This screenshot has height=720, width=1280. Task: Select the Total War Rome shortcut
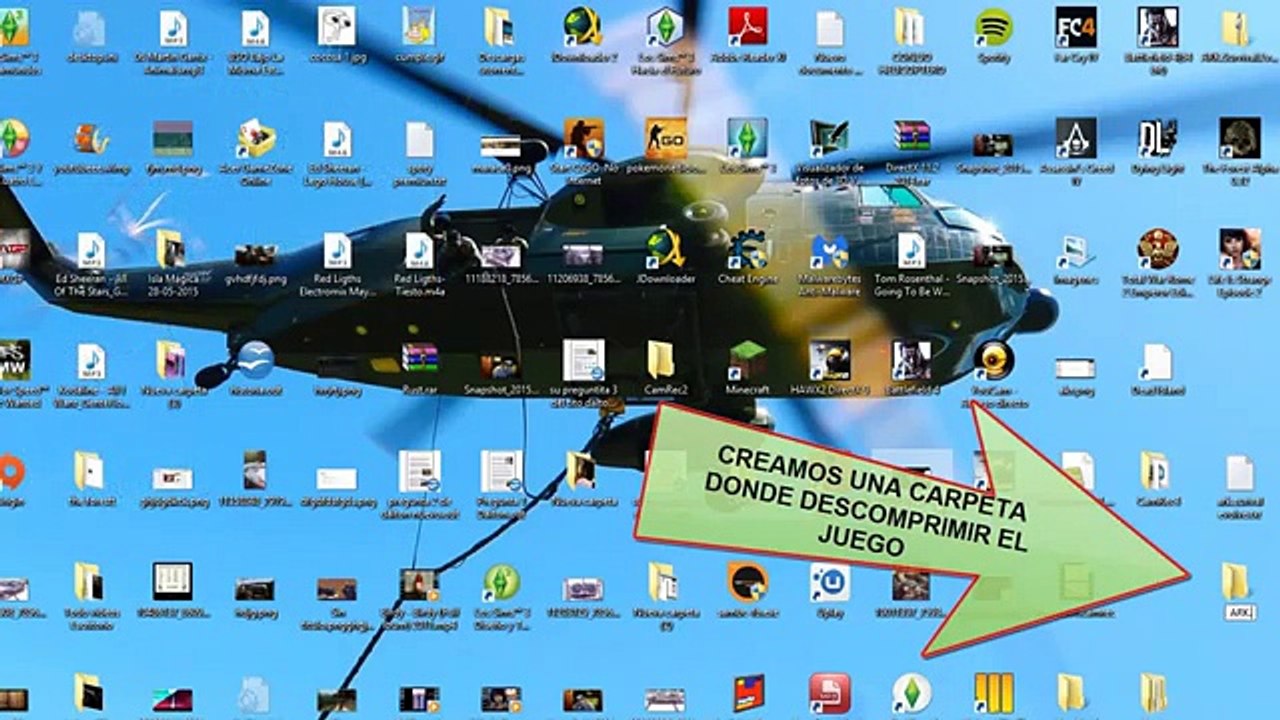pos(1157,250)
